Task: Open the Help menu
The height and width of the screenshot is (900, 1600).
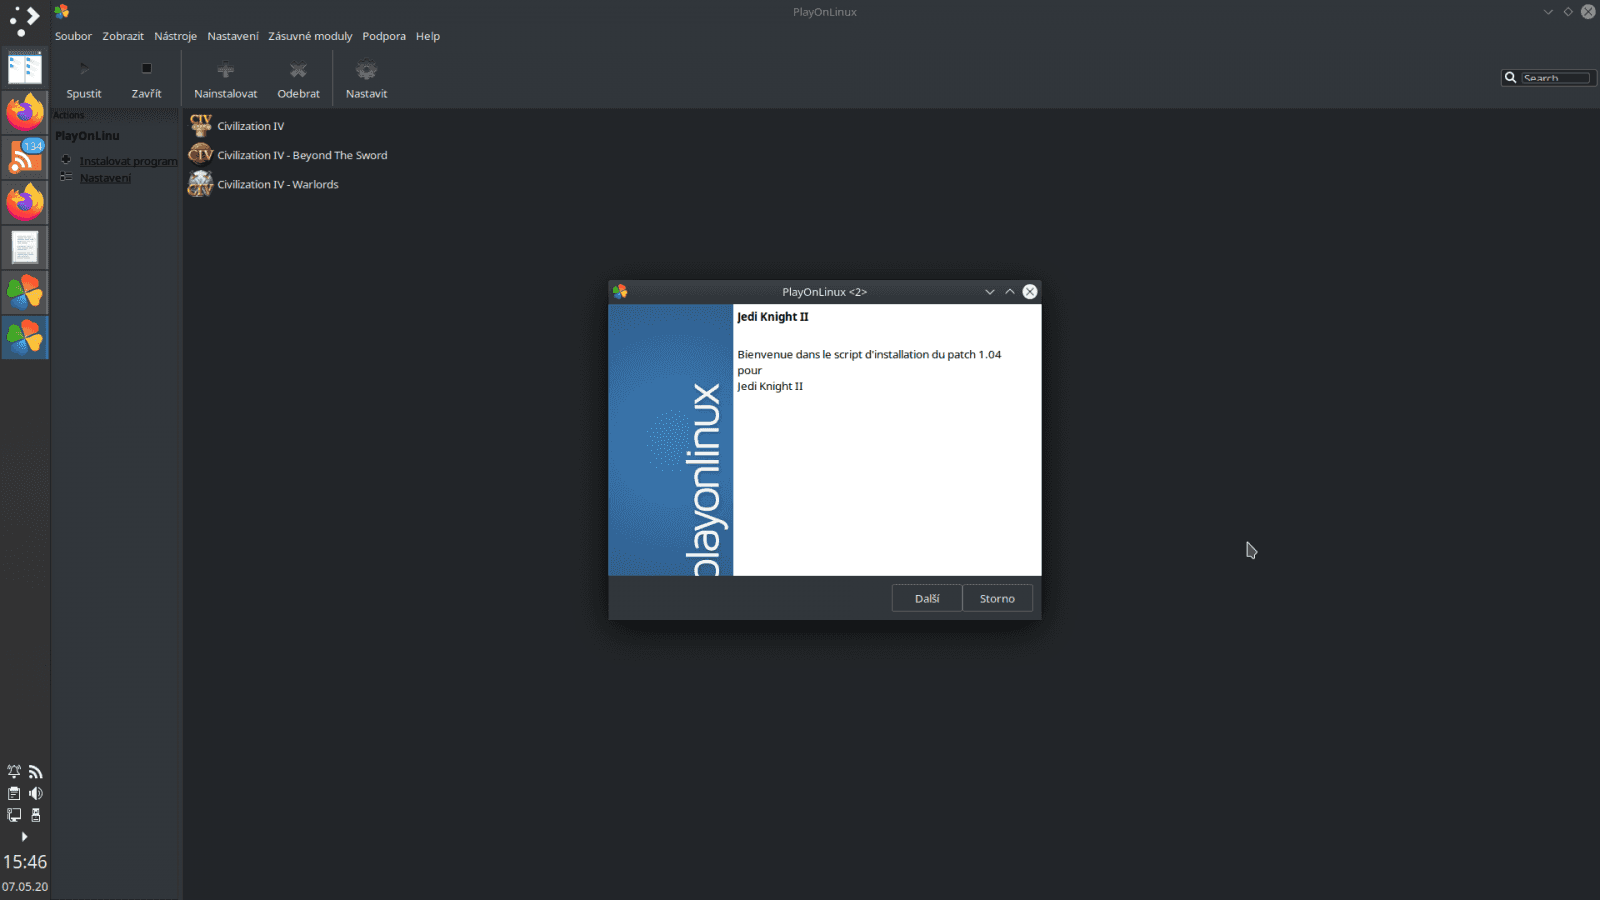Action: 428,36
